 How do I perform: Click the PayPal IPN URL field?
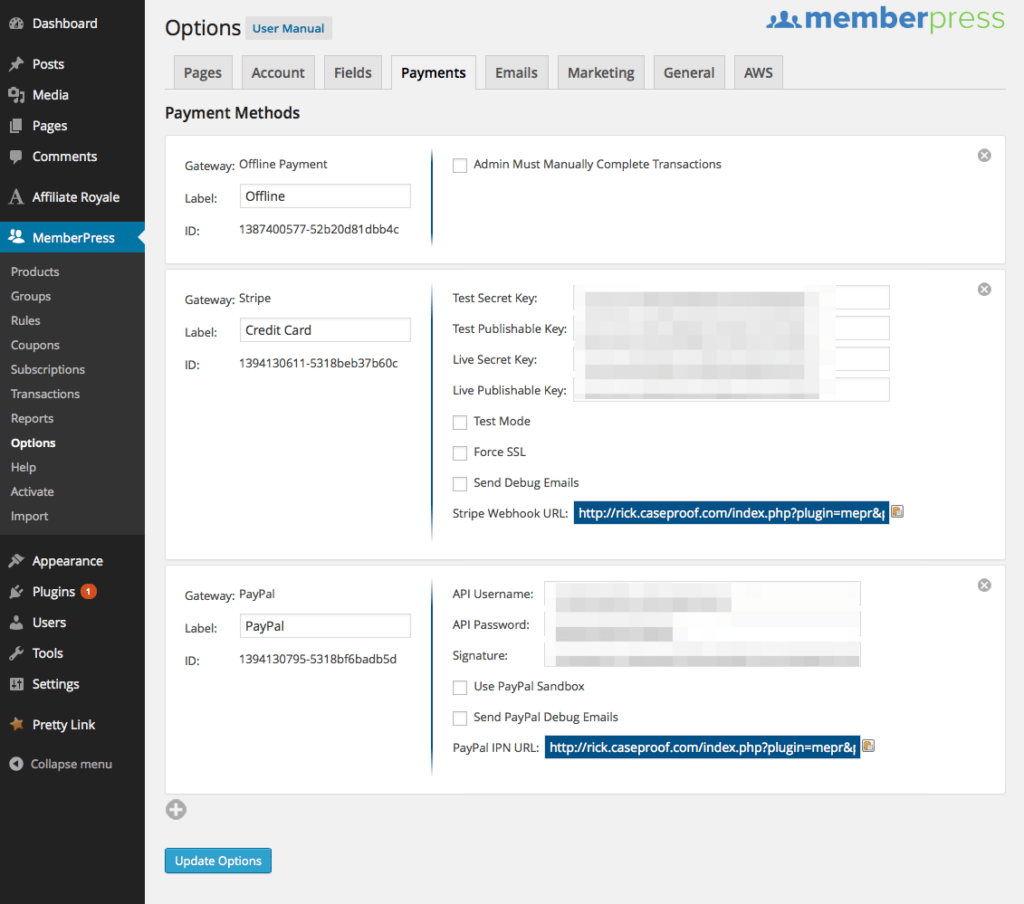click(702, 747)
